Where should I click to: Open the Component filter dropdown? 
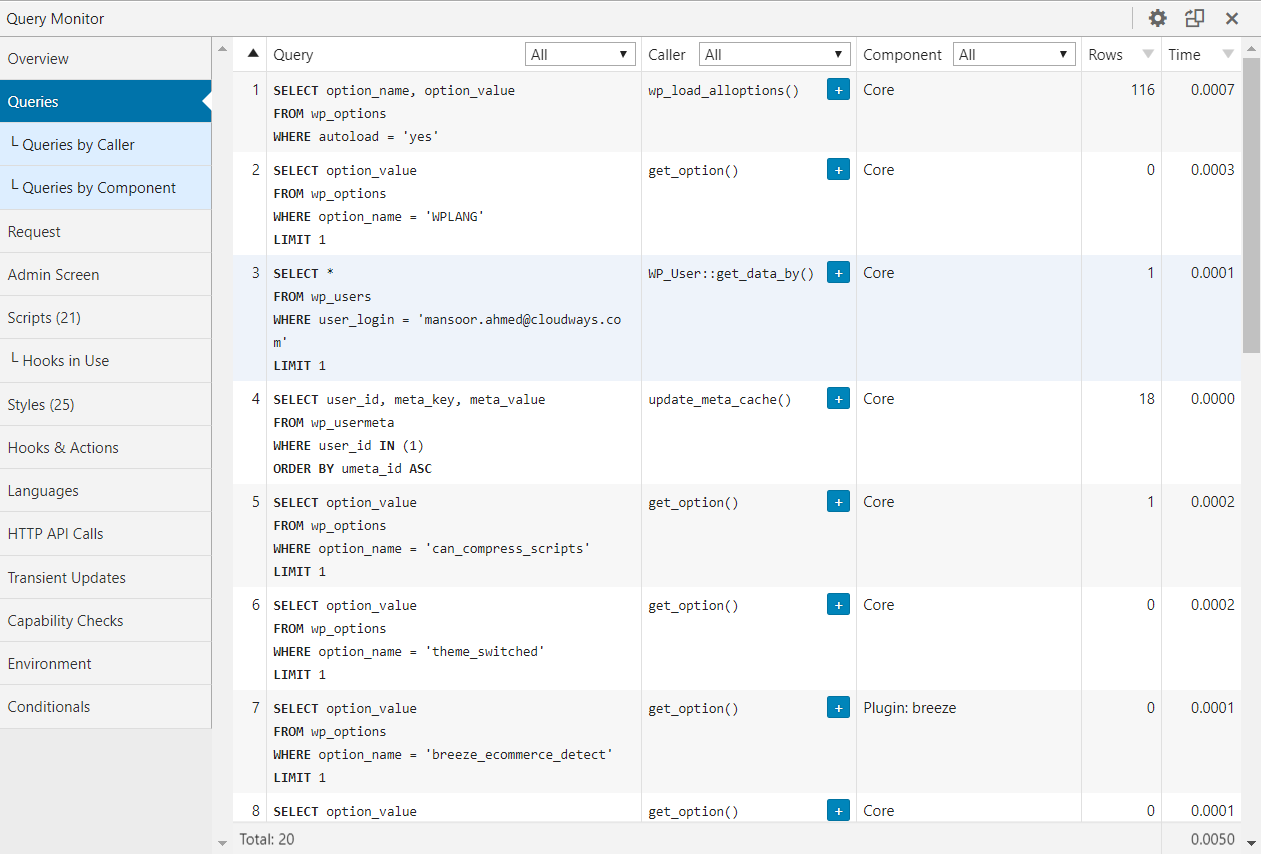[x=1013, y=55]
